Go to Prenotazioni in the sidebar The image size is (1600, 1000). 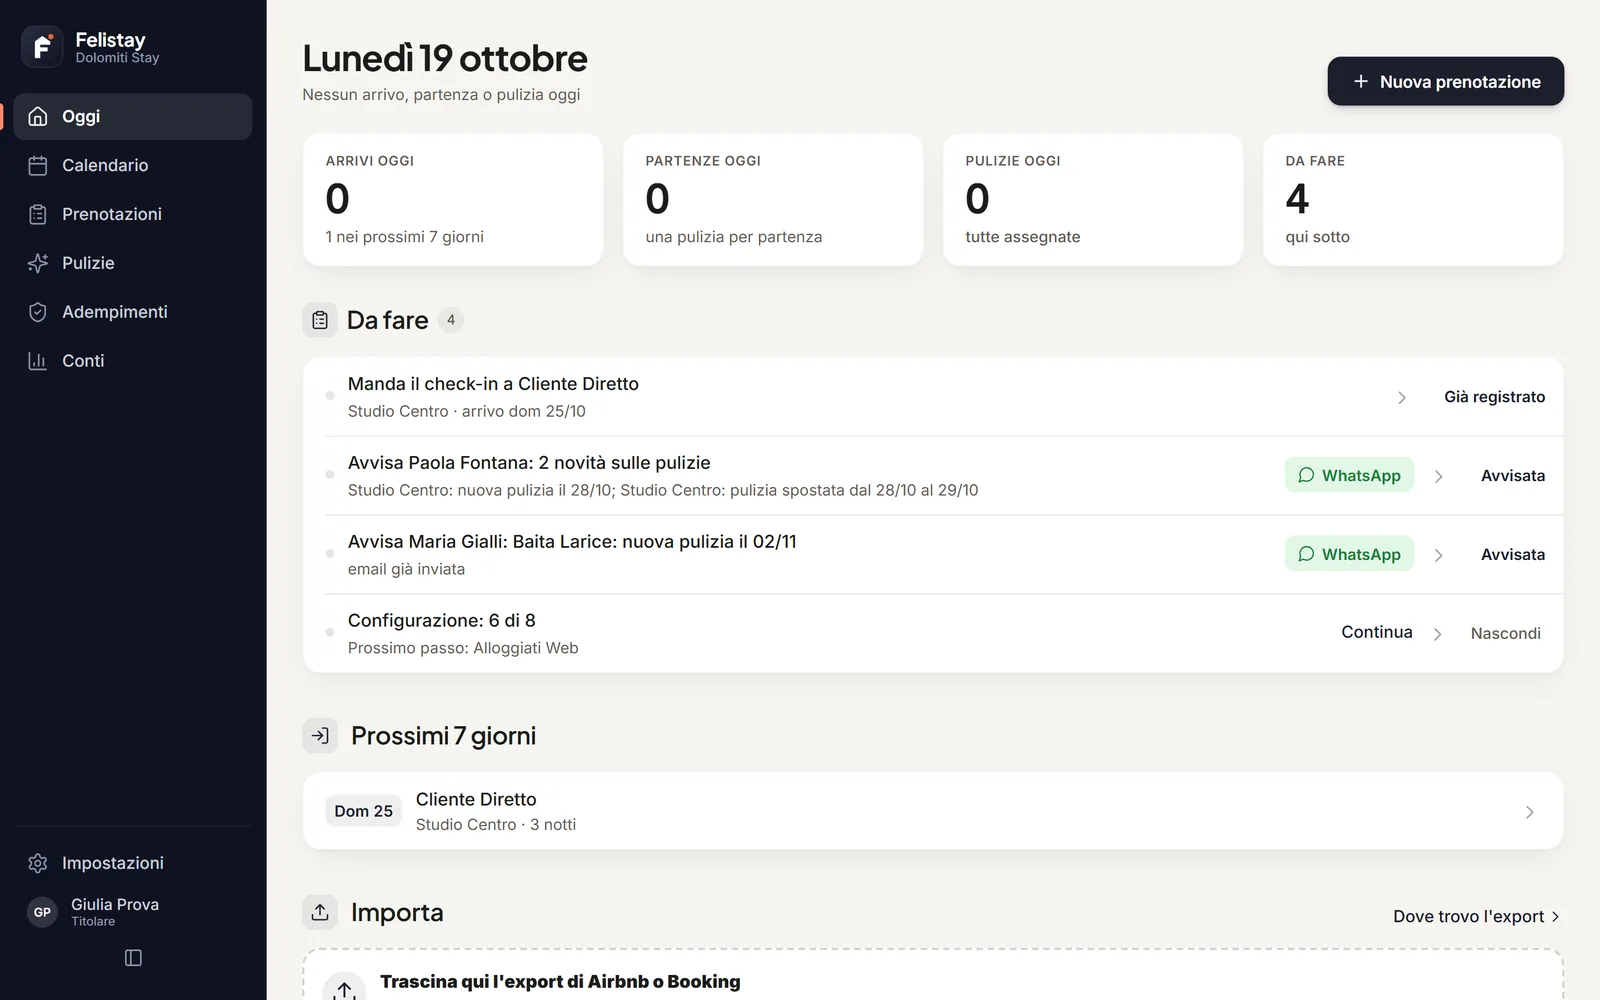[x=133, y=214]
